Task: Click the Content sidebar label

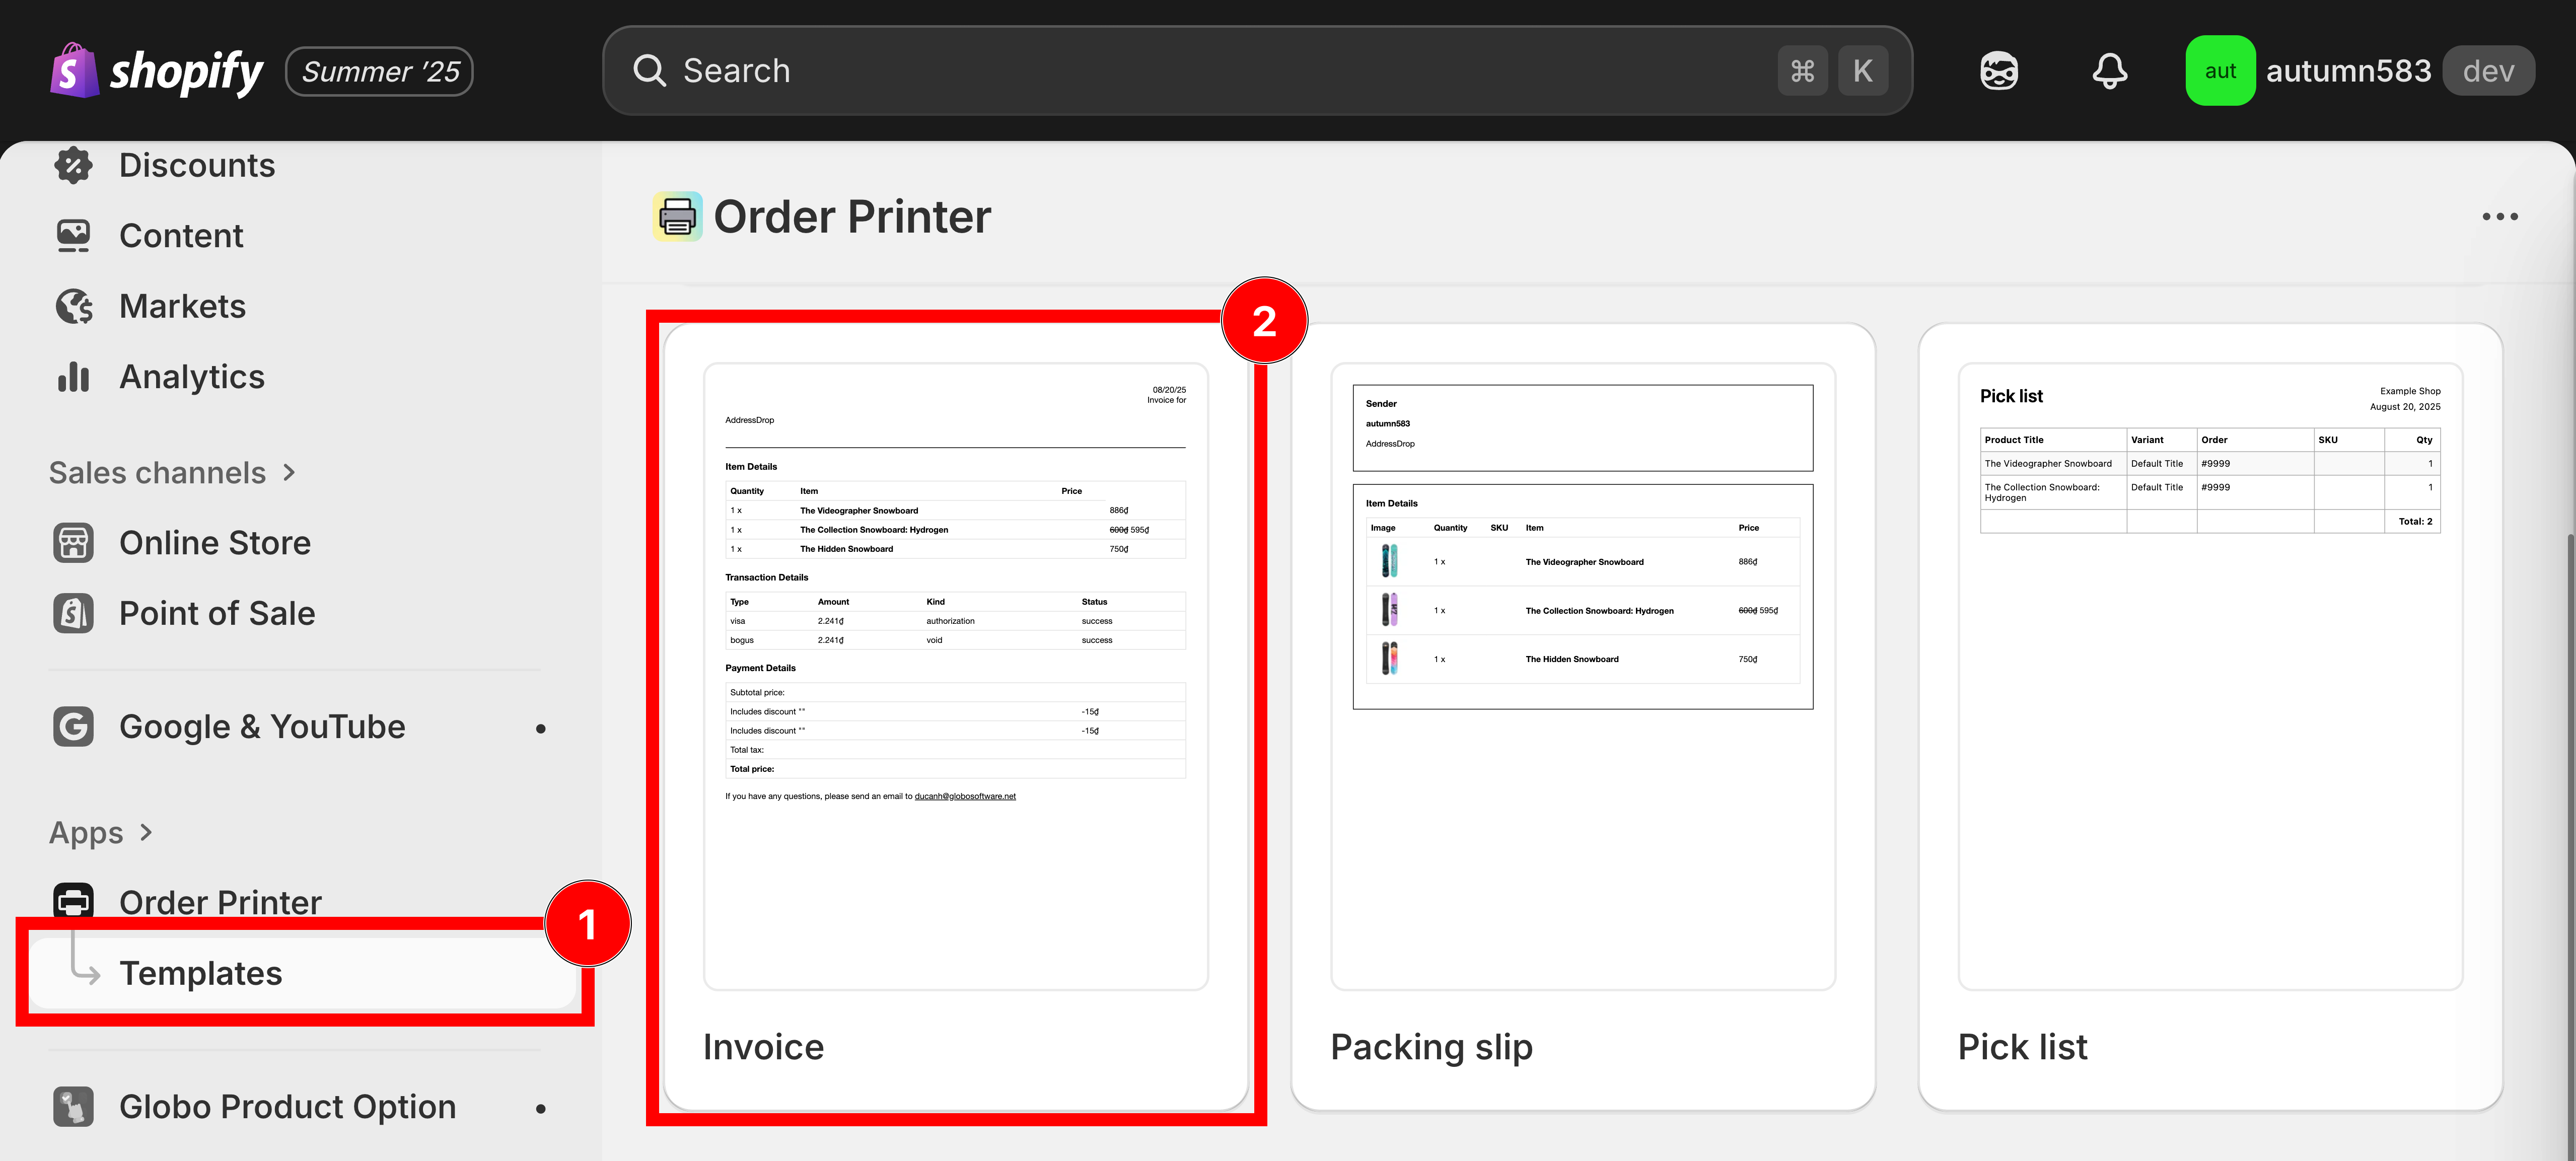Action: (181, 235)
